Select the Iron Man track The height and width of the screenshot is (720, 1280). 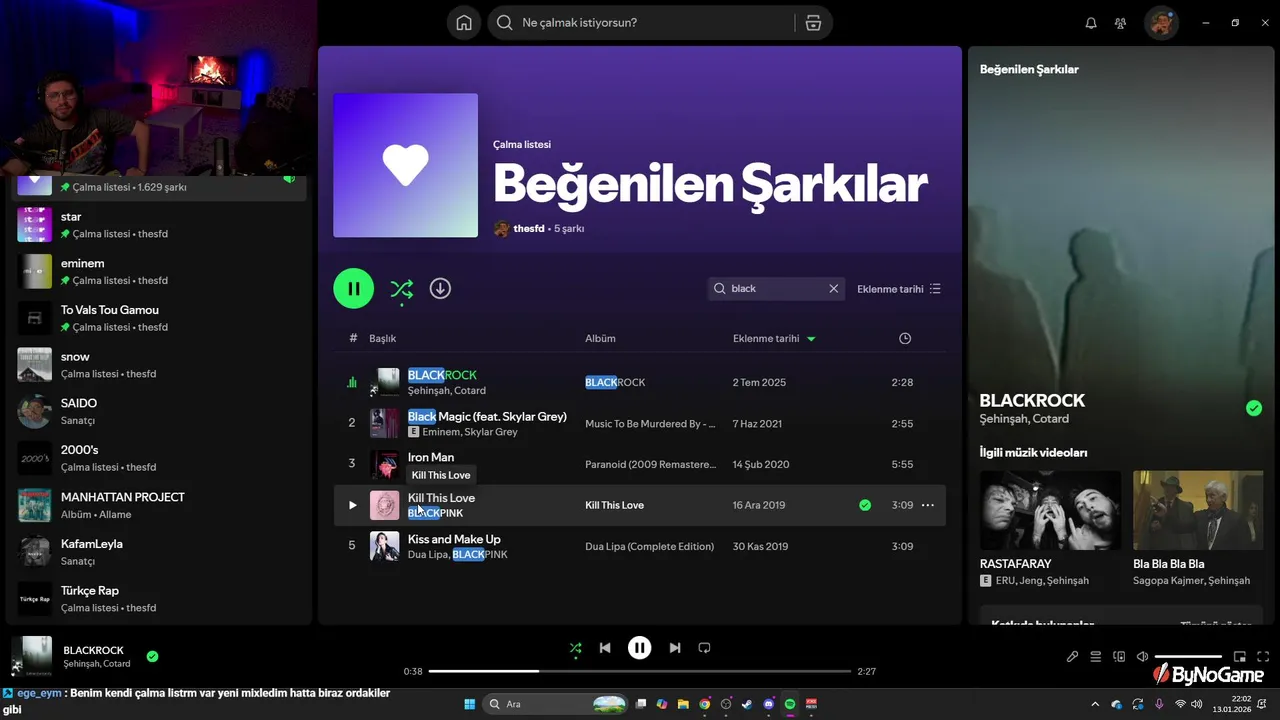[x=431, y=457]
